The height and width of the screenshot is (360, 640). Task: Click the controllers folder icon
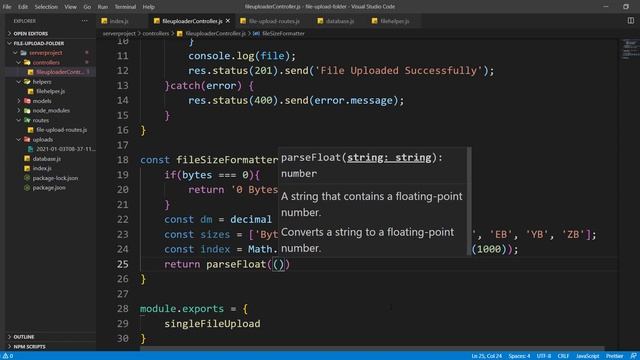click(x=27, y=62)
